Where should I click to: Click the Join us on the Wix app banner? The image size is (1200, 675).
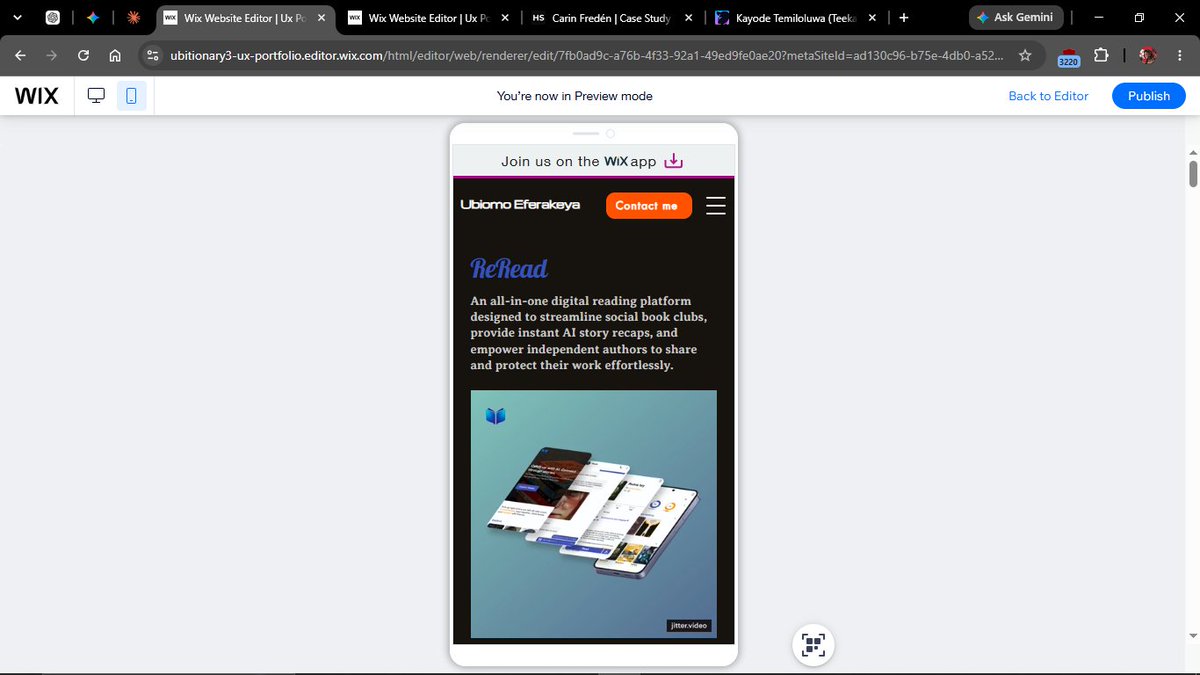pos(593,161)
